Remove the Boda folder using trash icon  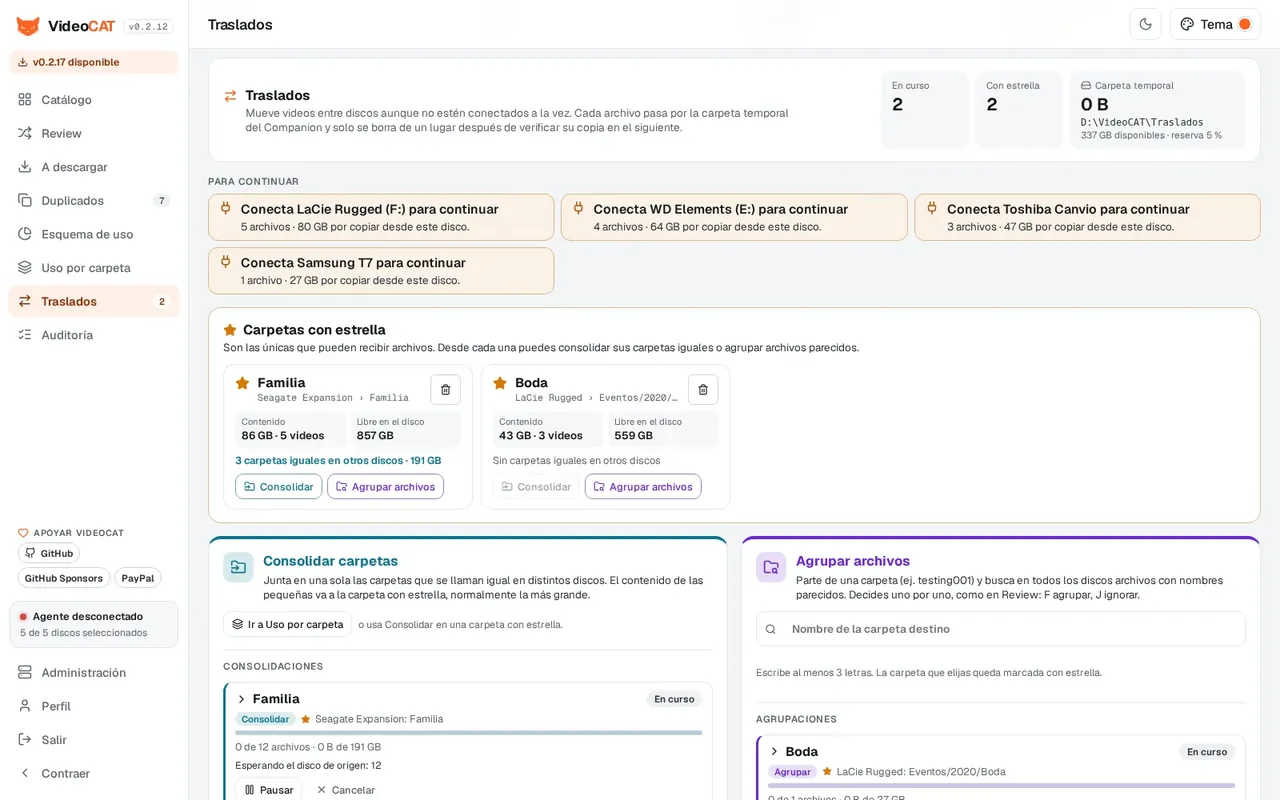point(703,389)
